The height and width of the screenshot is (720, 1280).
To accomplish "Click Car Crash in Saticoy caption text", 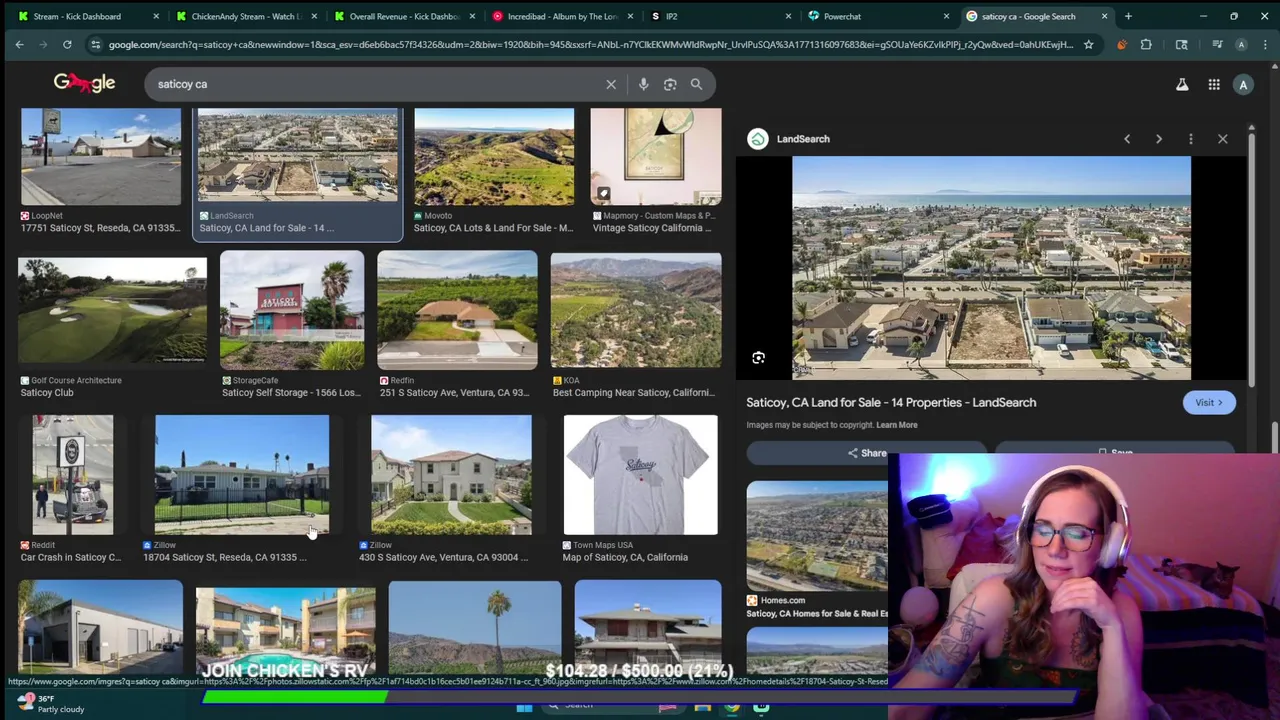I will click(x=71, y=557).
